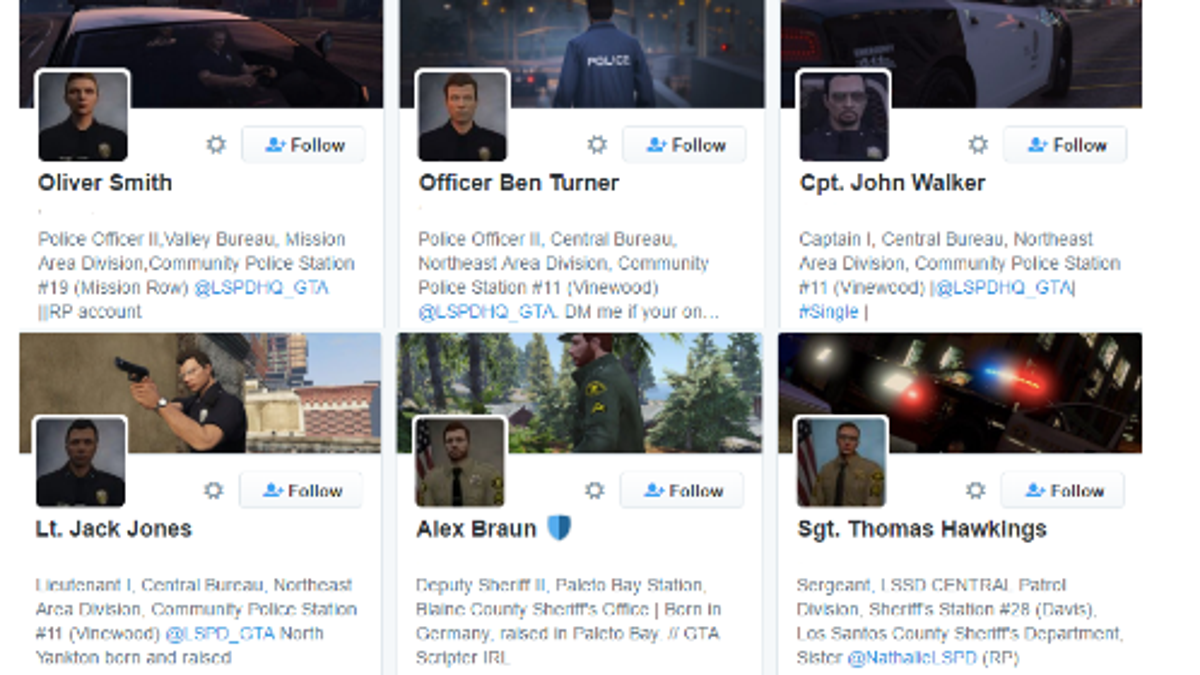Click the blue shield badge next to Alex Braun
The width and height of the screenshot is (1200, 675).
pyautogui.click(x=559, y=528)
